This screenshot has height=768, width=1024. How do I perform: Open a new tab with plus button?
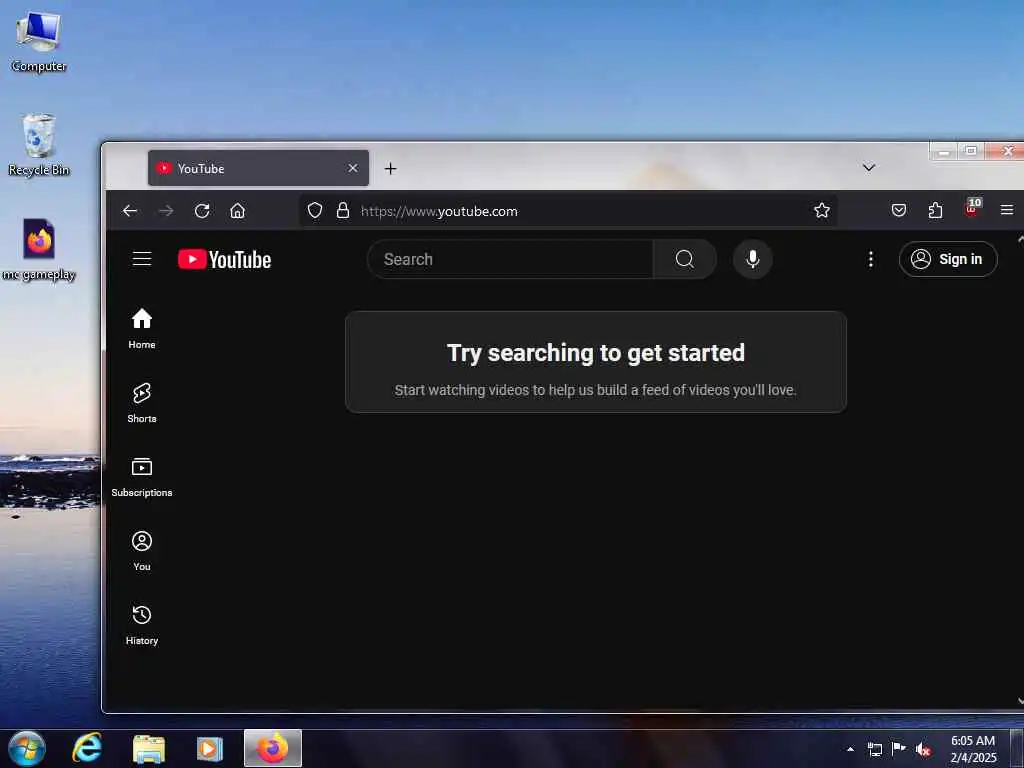click(x=391, y=168)
